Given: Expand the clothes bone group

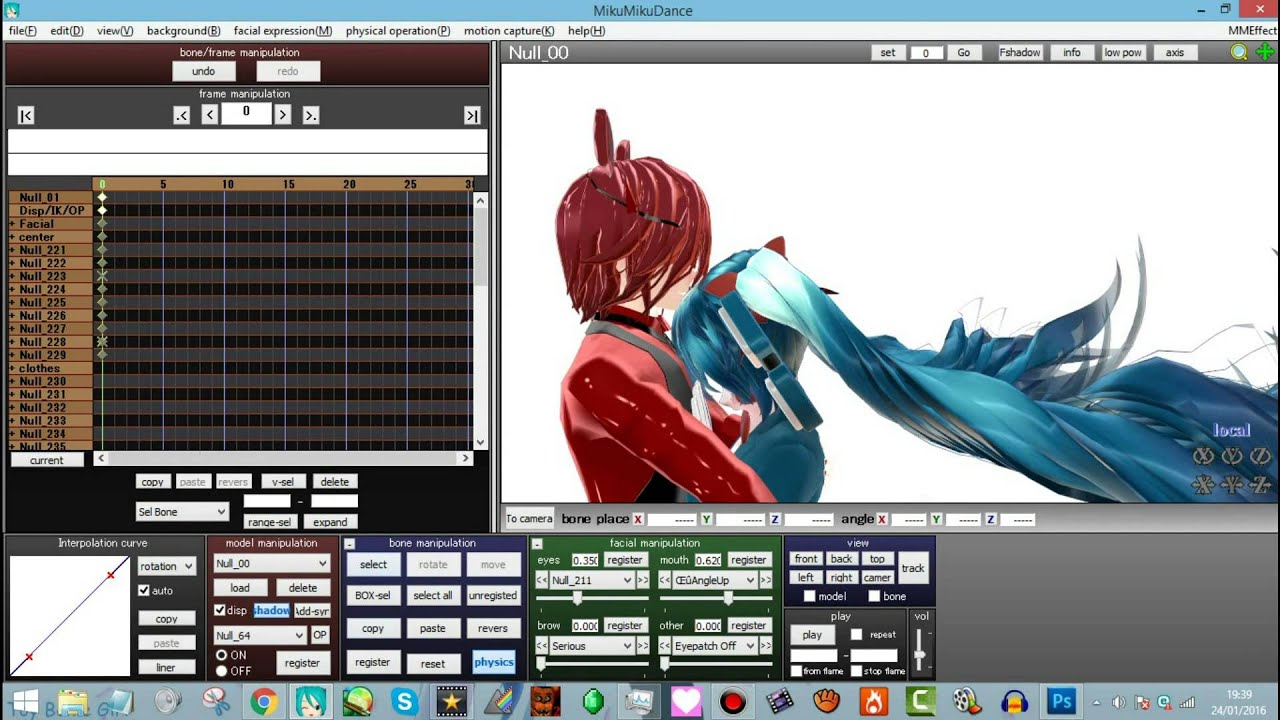Looking at the screenshot, I should coord(13,368).
